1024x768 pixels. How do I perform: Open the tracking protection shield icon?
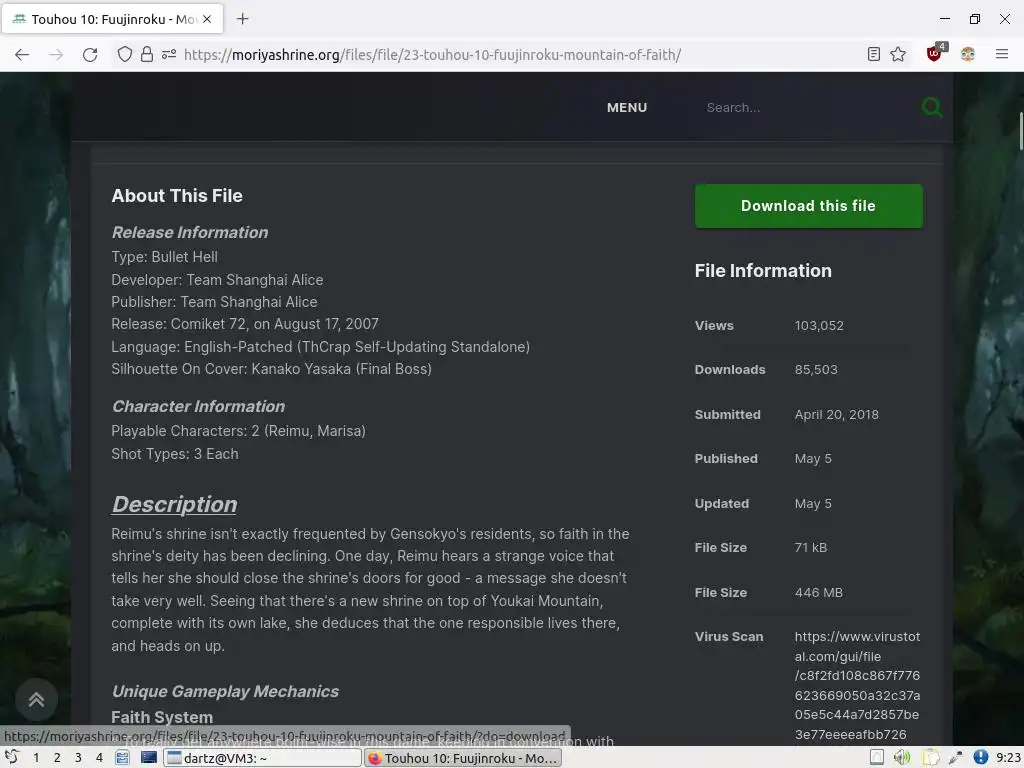click(125, 55)
